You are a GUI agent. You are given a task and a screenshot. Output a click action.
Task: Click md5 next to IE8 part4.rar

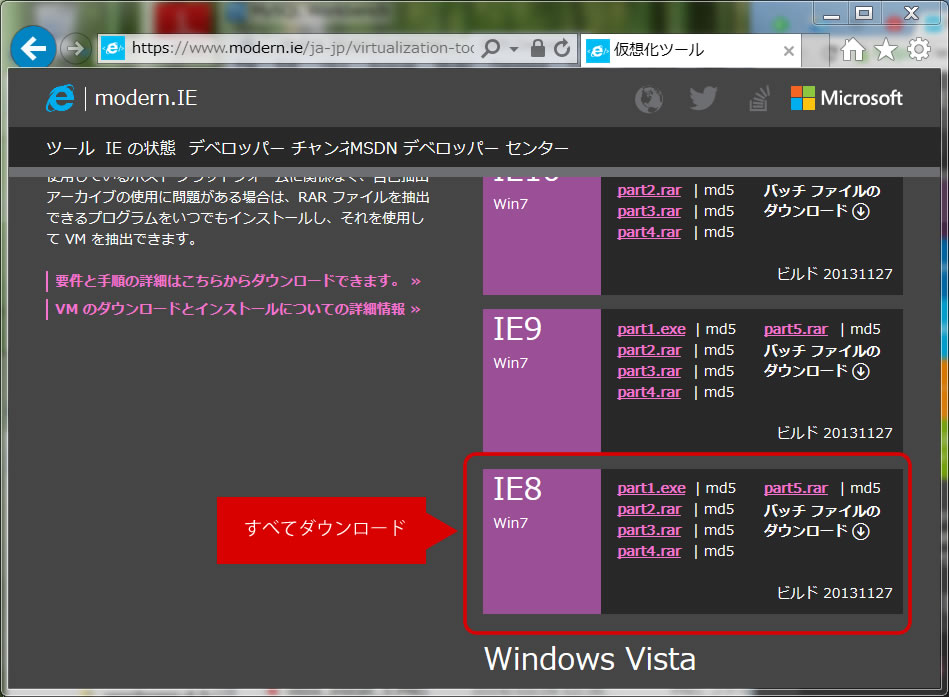(718, 552)
